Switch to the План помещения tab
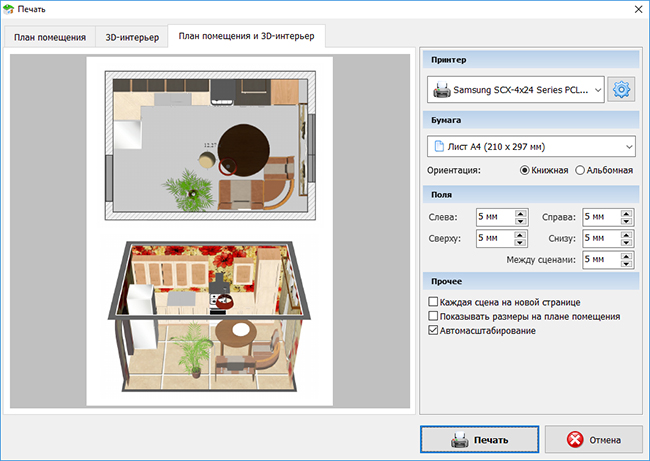650x461 pixels. tap(50, 37)
